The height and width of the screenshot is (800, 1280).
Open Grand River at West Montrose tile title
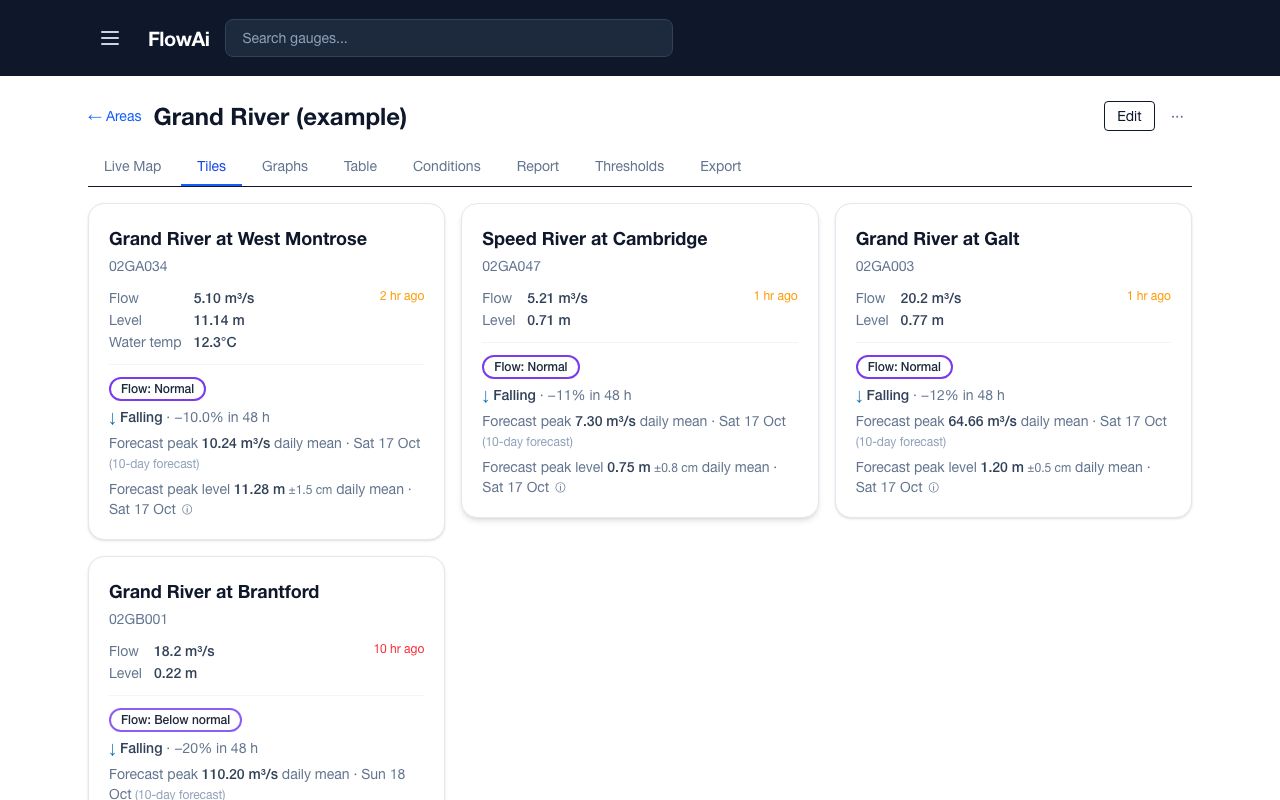click(238, 239)
